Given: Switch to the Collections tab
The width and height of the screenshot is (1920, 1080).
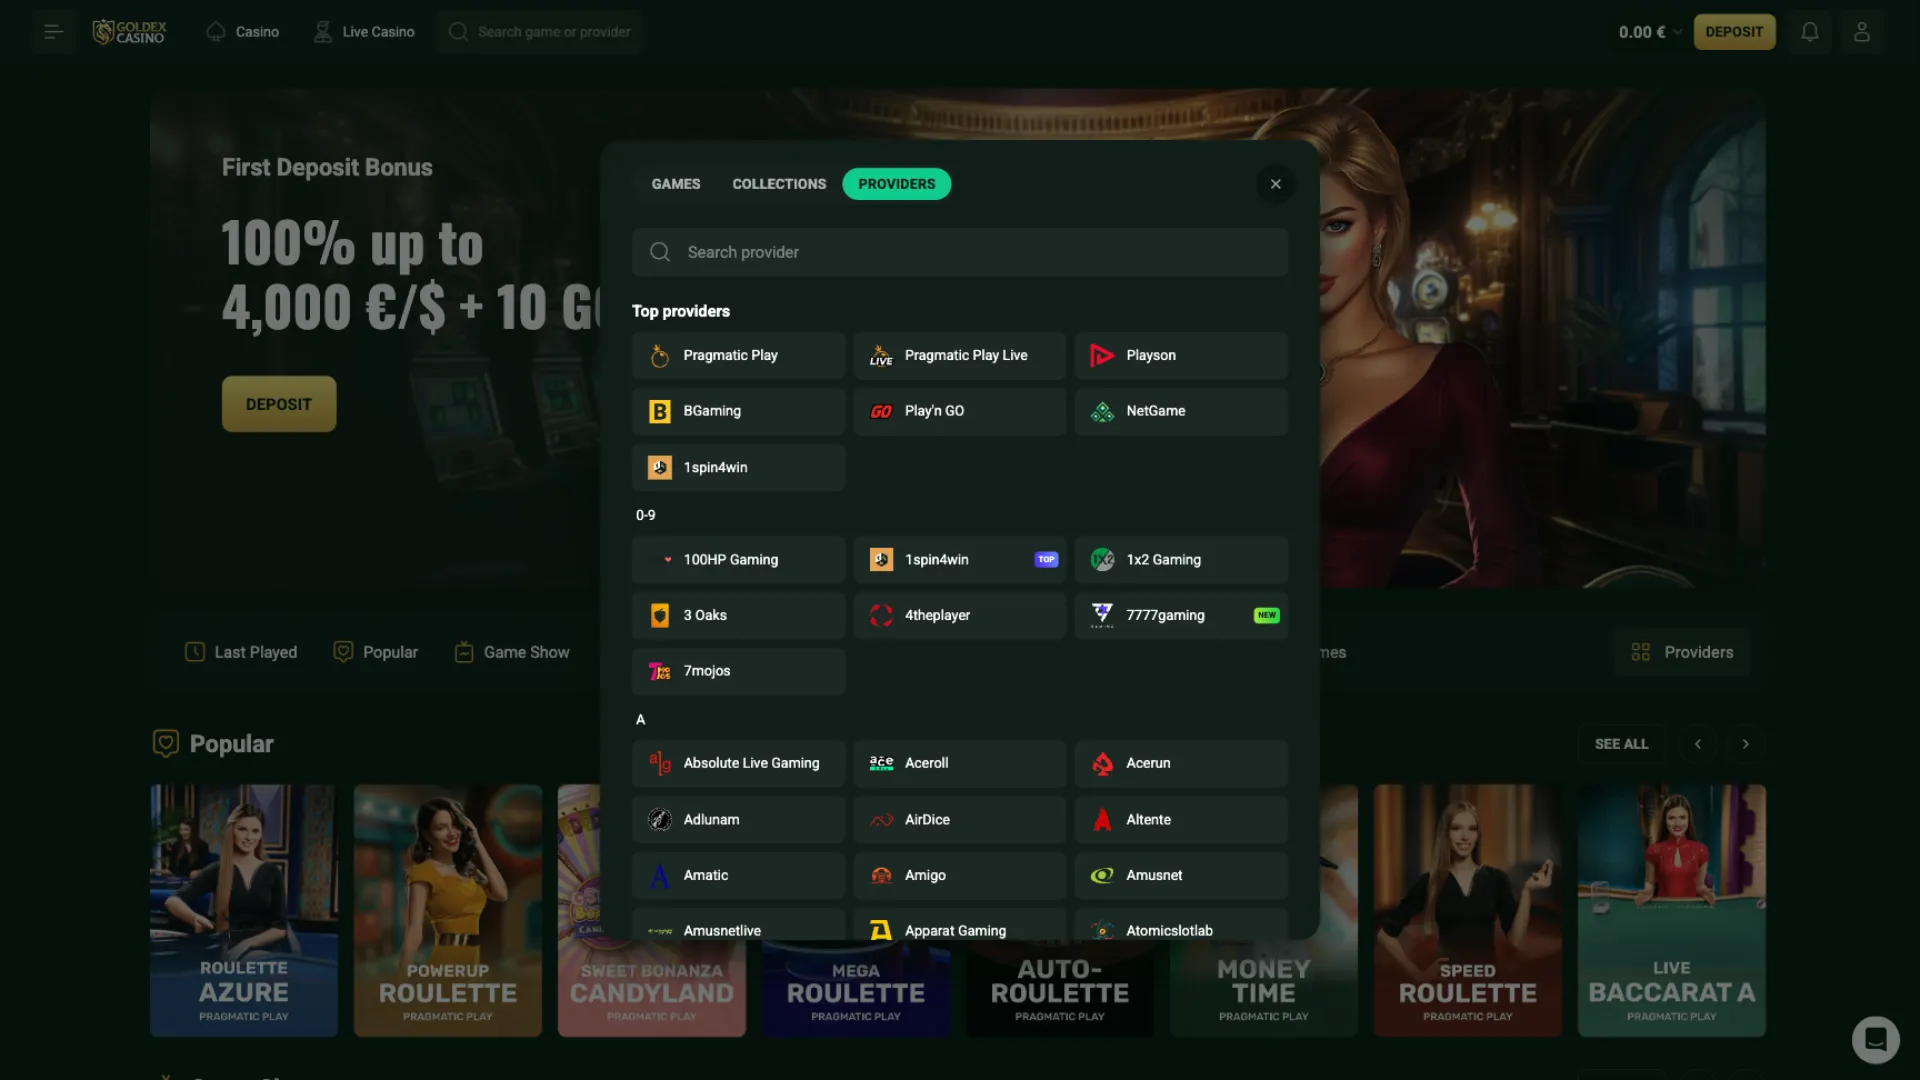Looking at the screenshot, I should tap(779, 184).
